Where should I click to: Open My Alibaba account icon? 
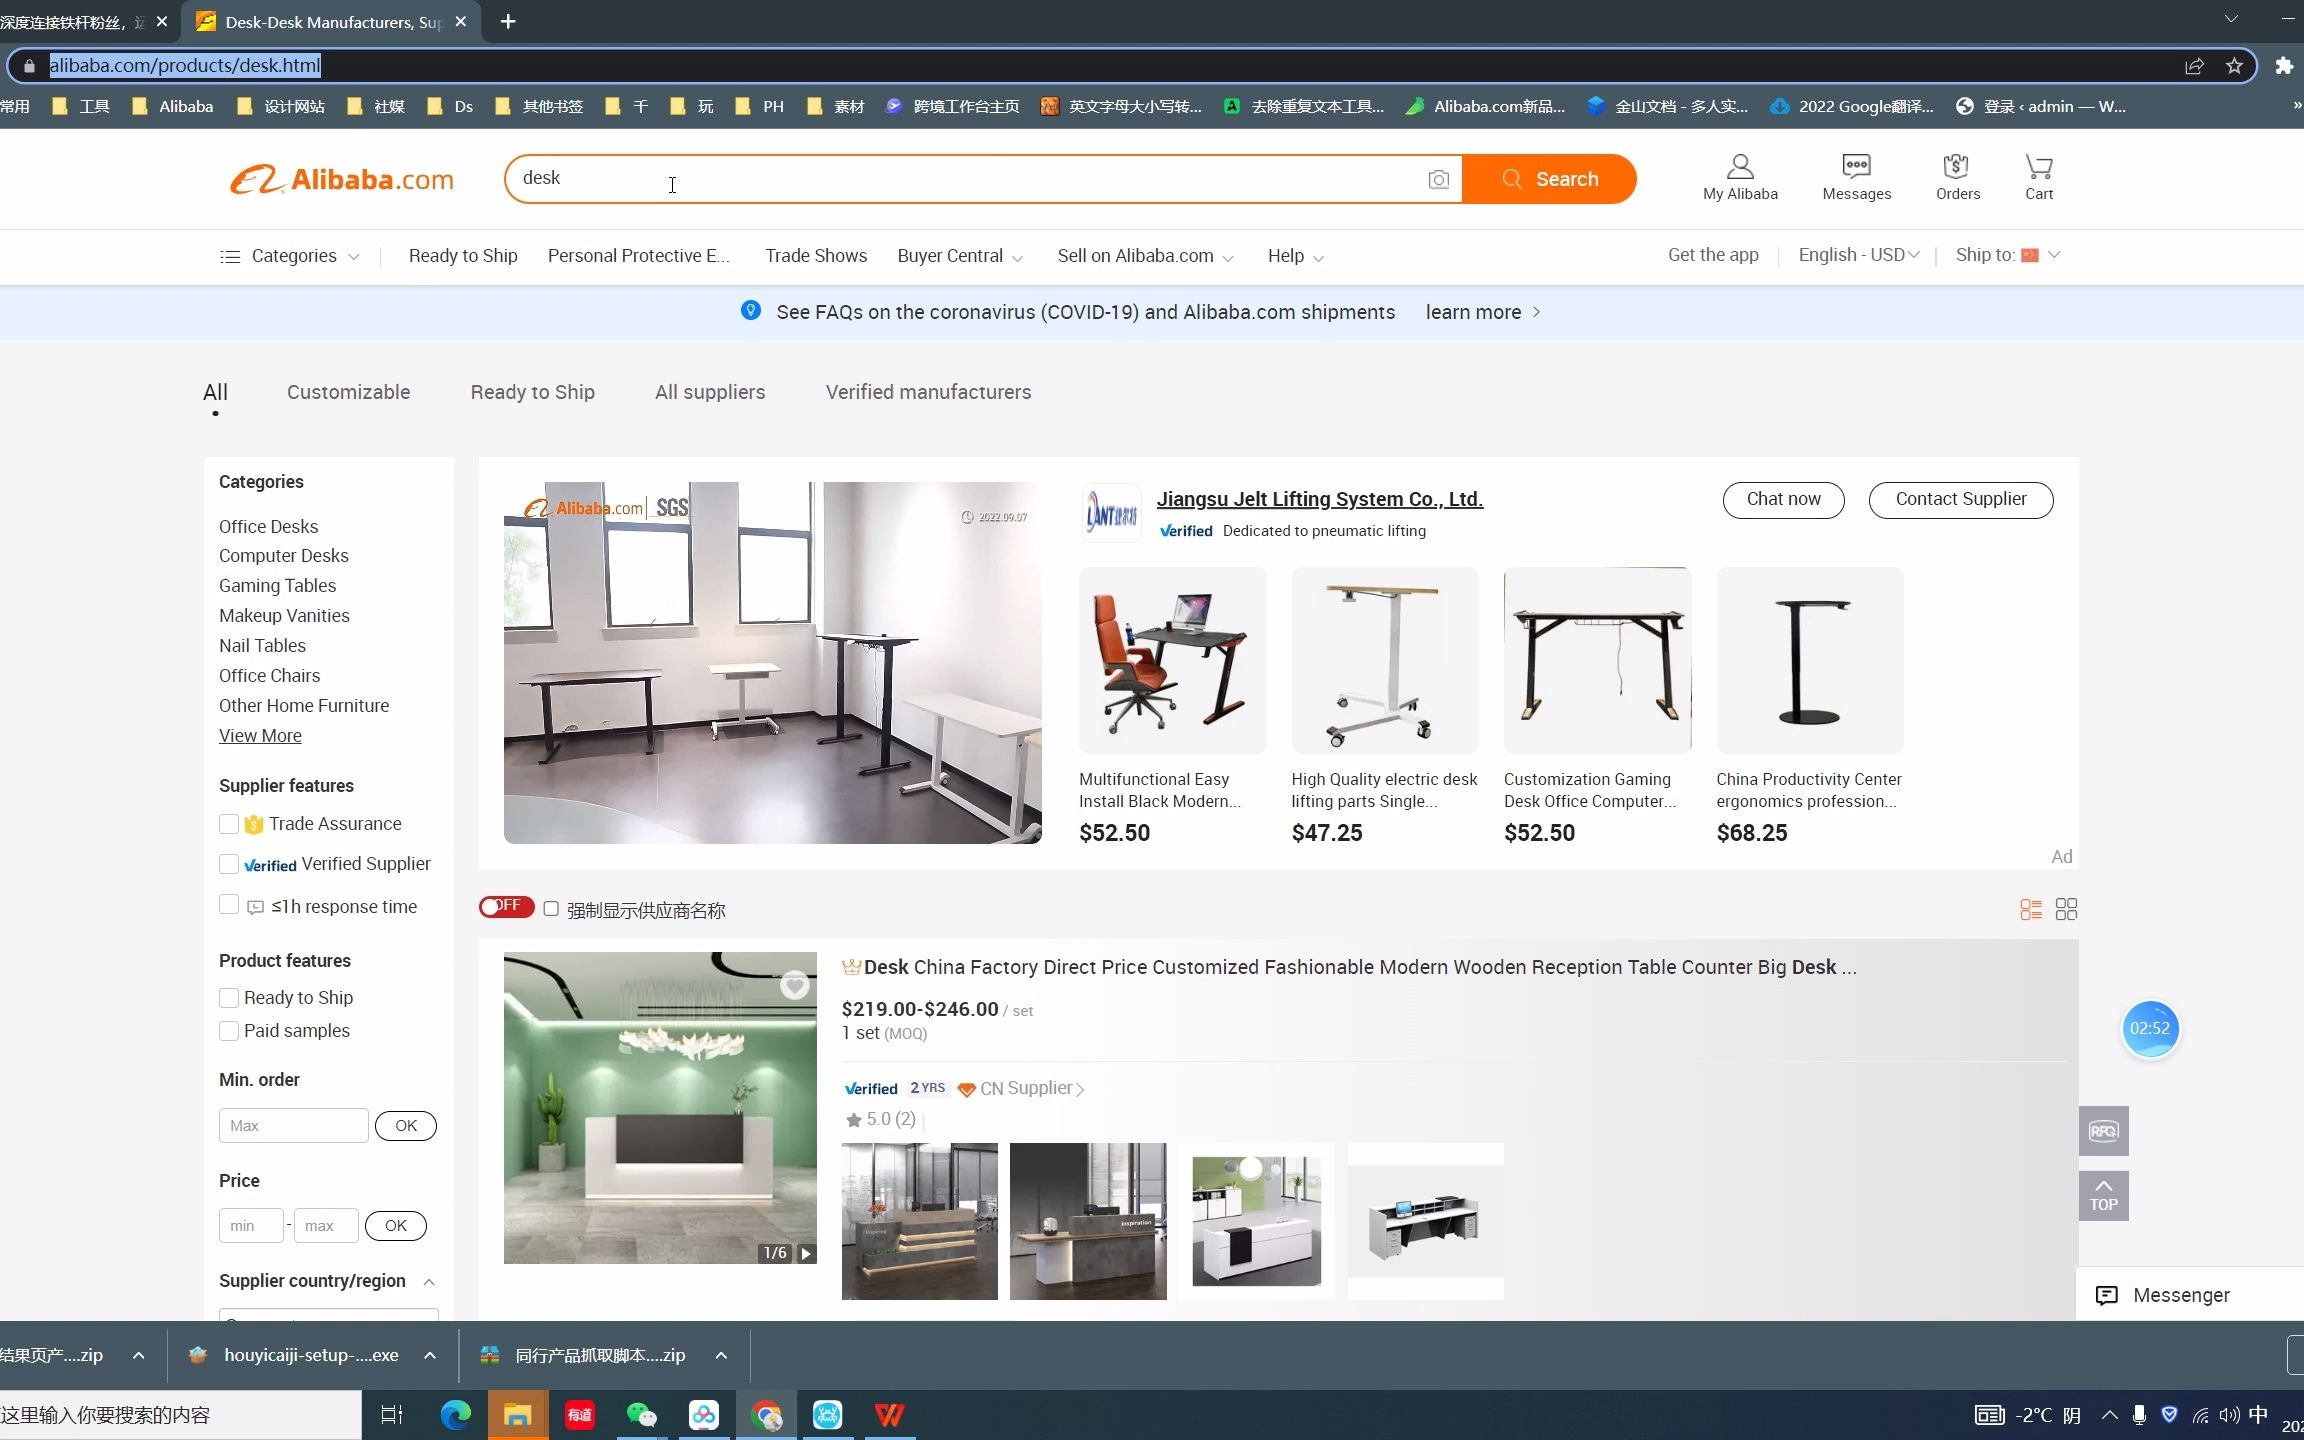tap(1740, 178)
